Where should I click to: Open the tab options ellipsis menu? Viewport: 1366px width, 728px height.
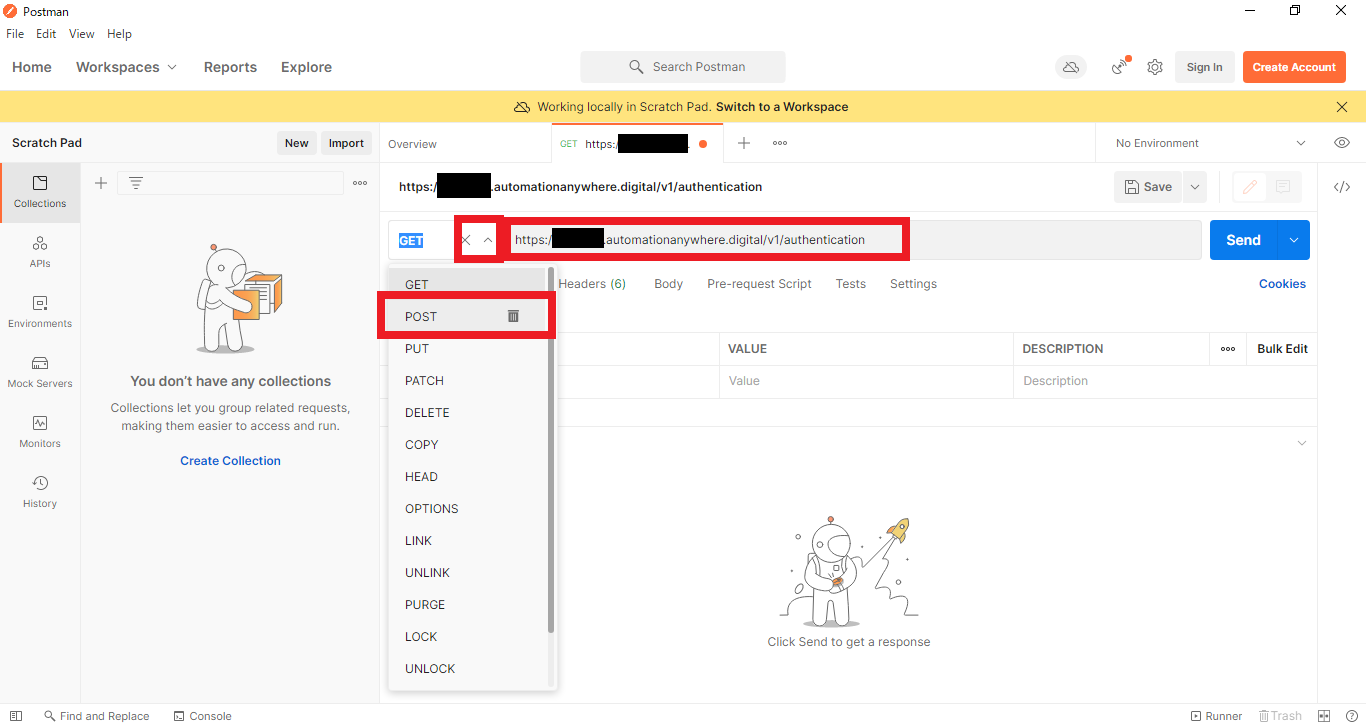click(x=780, y=143)
